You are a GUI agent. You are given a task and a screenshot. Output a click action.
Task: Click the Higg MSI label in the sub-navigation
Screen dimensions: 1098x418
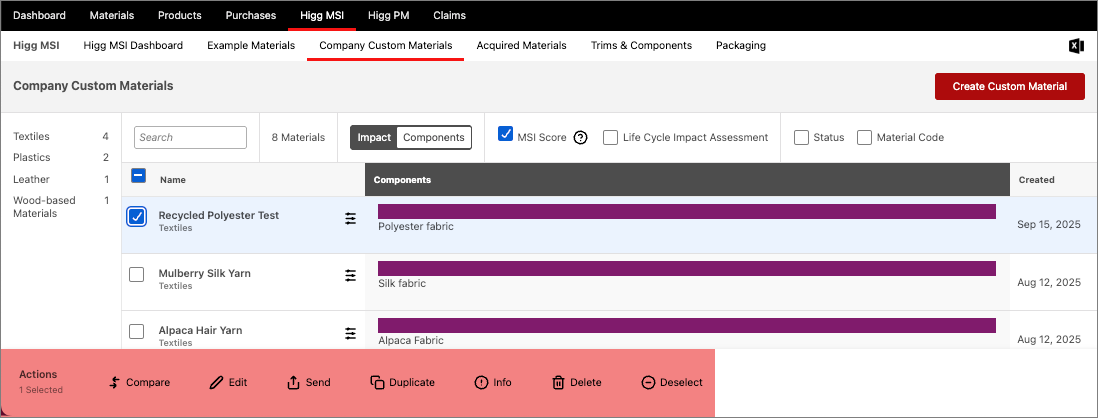36,46
